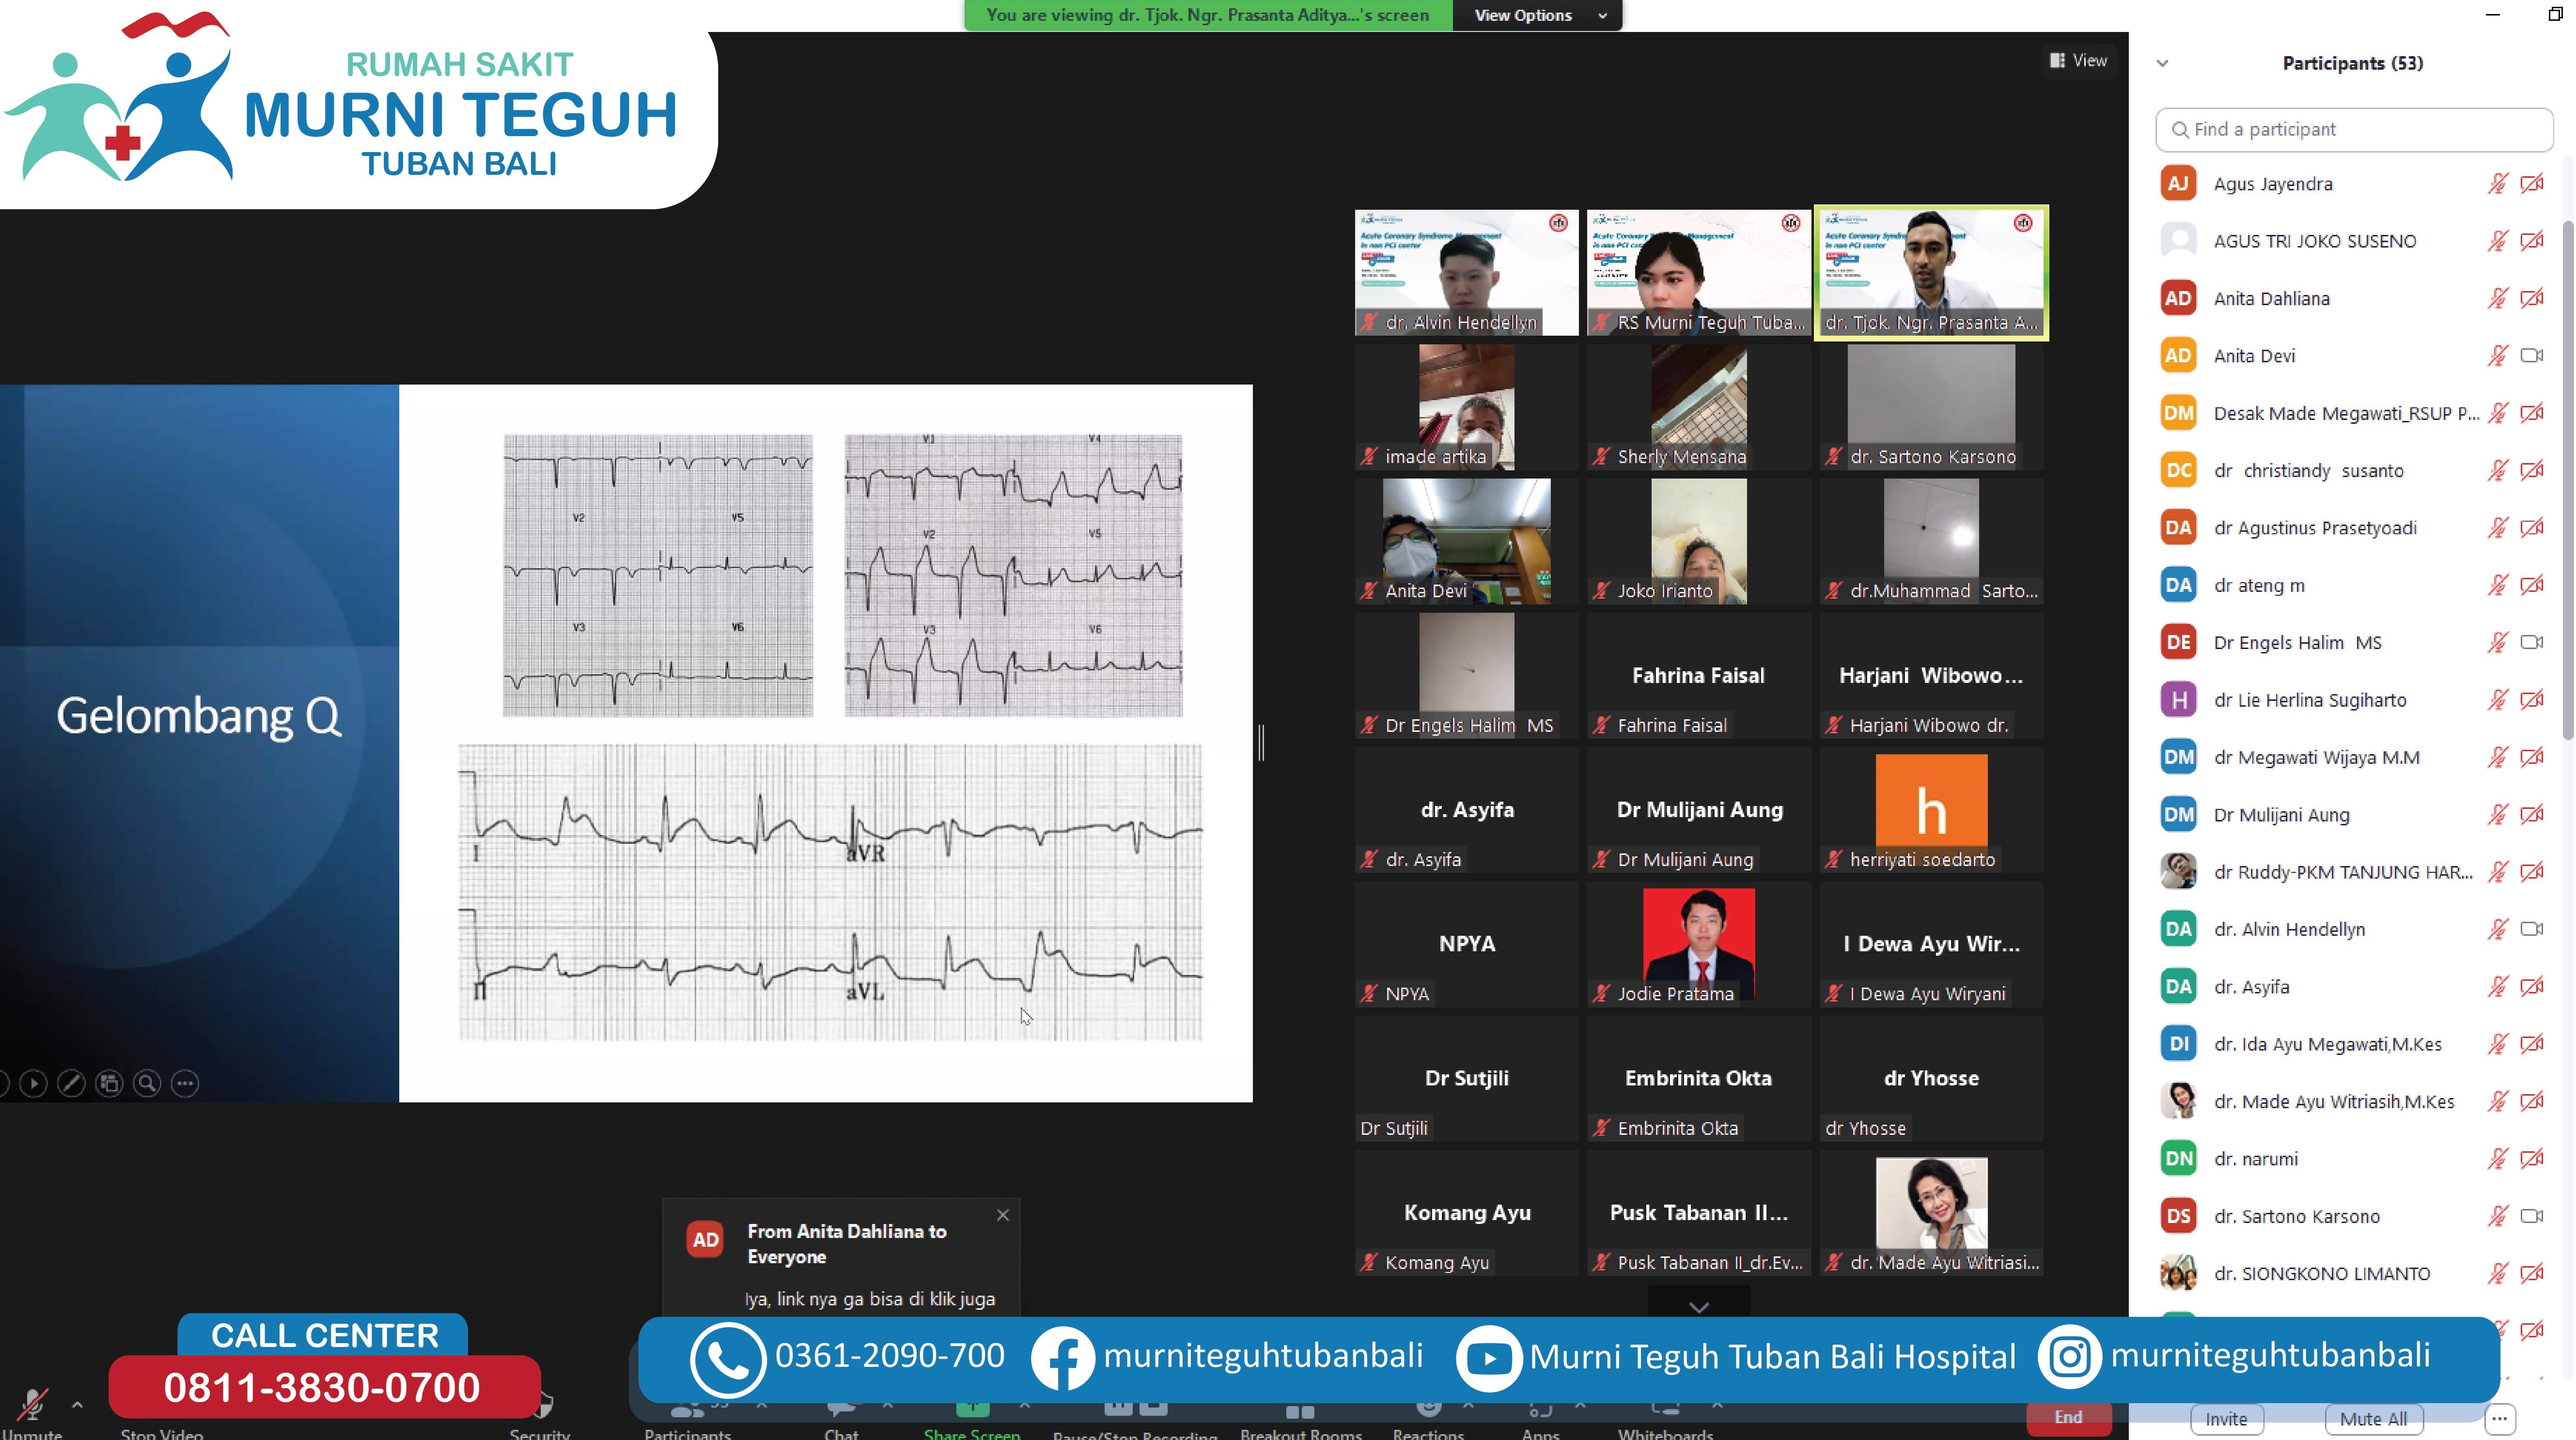Click green screen-viewing banner for dr. Tjok
The image size is (2576, 1440).
coord(1208,15)
